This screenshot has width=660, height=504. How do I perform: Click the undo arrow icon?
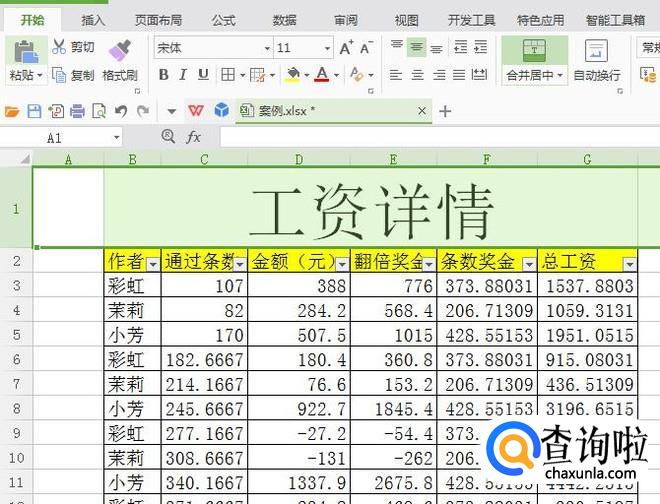tap(121, 111)
